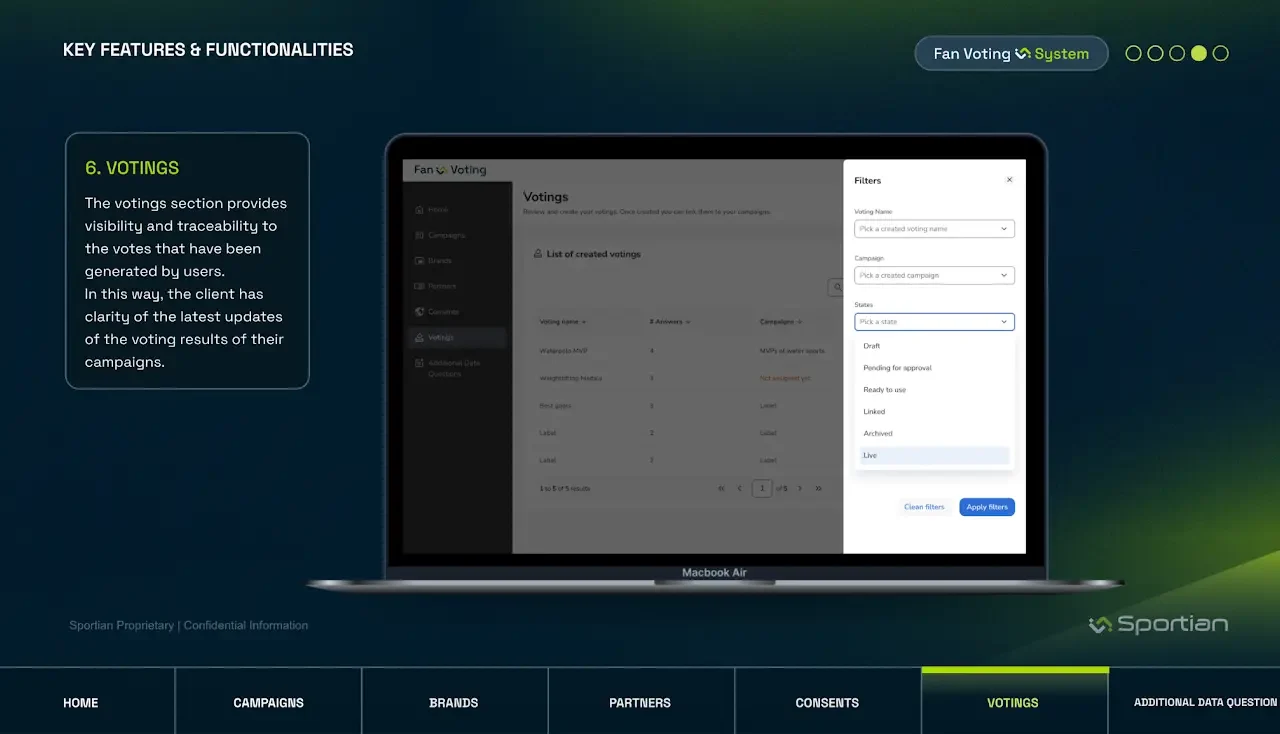Viewport: 1280px width, 734px height.
Task: Collapse the States dropdown
Action: 1004,322
